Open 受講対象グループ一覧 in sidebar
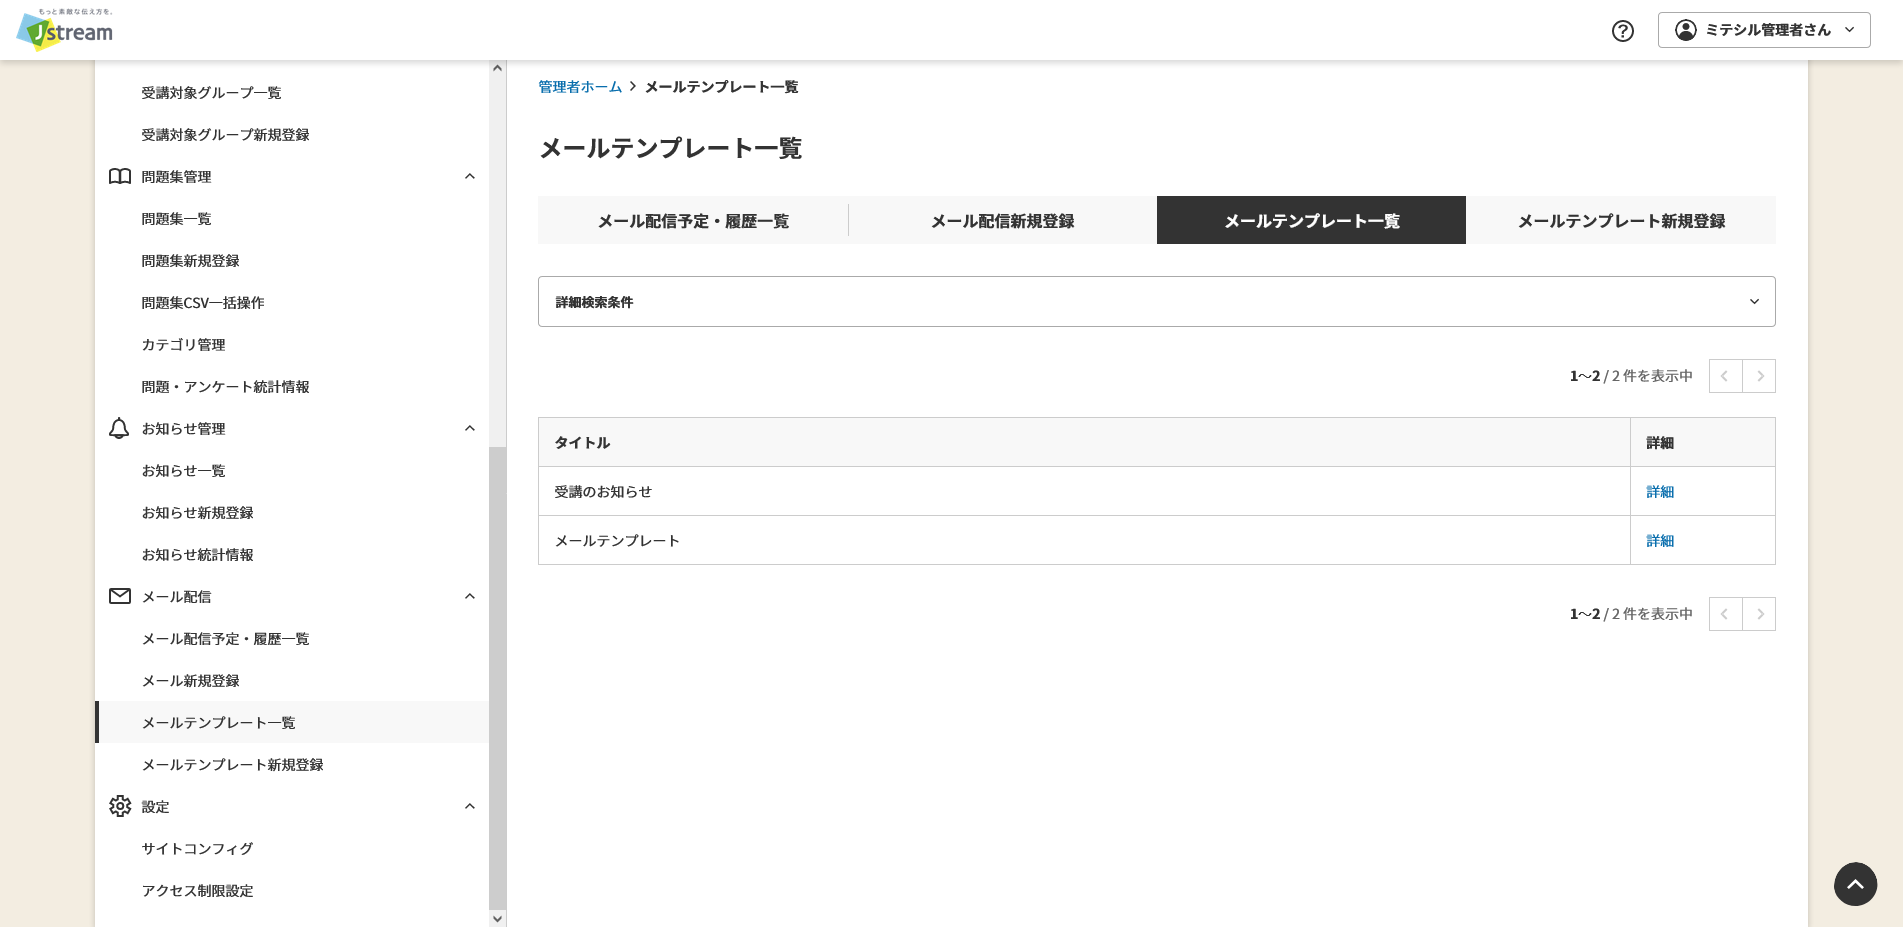The image size is (1903, 927). click(211, 93)
